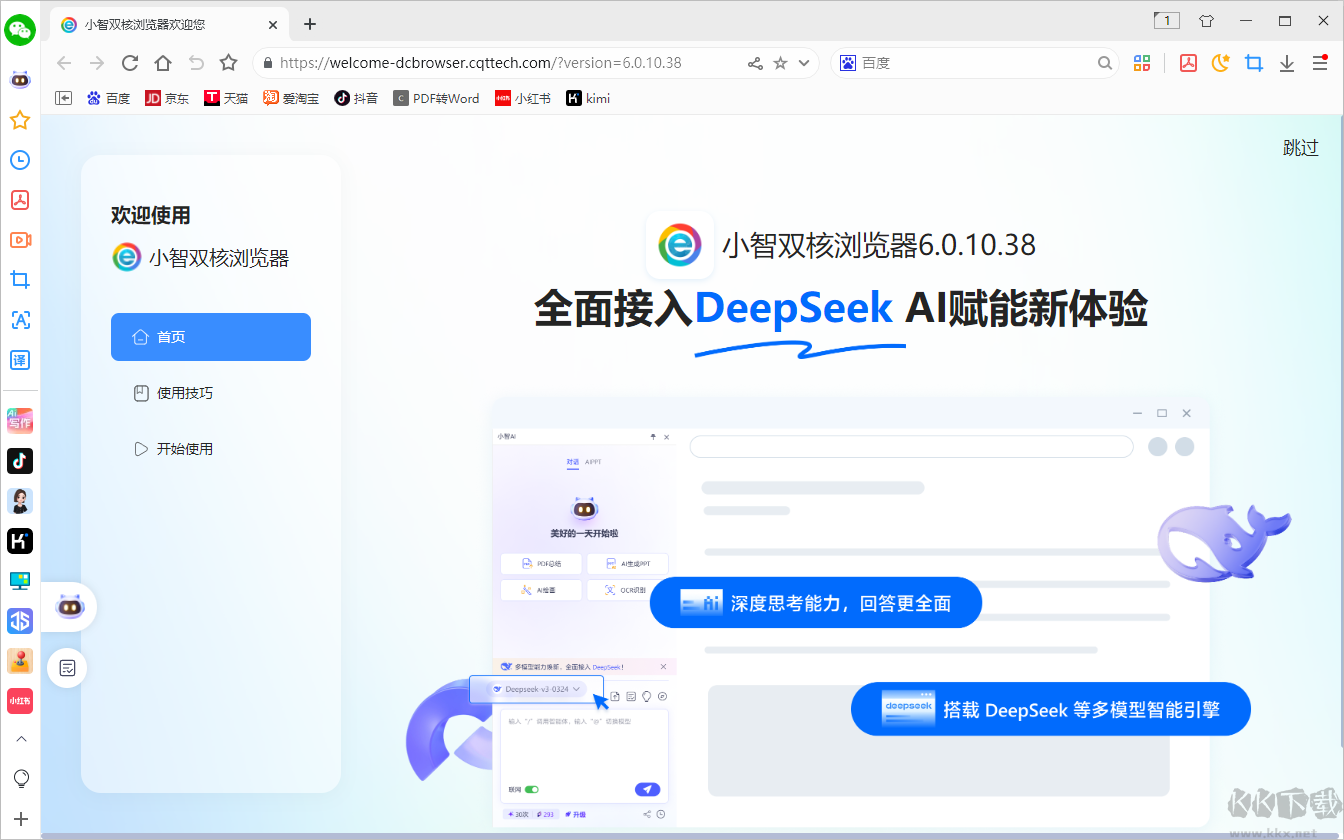1344x840 pixels.
Task: Open the 爱淘宝 bookmark
Action: pyautogui.click(x=291, y=98)
